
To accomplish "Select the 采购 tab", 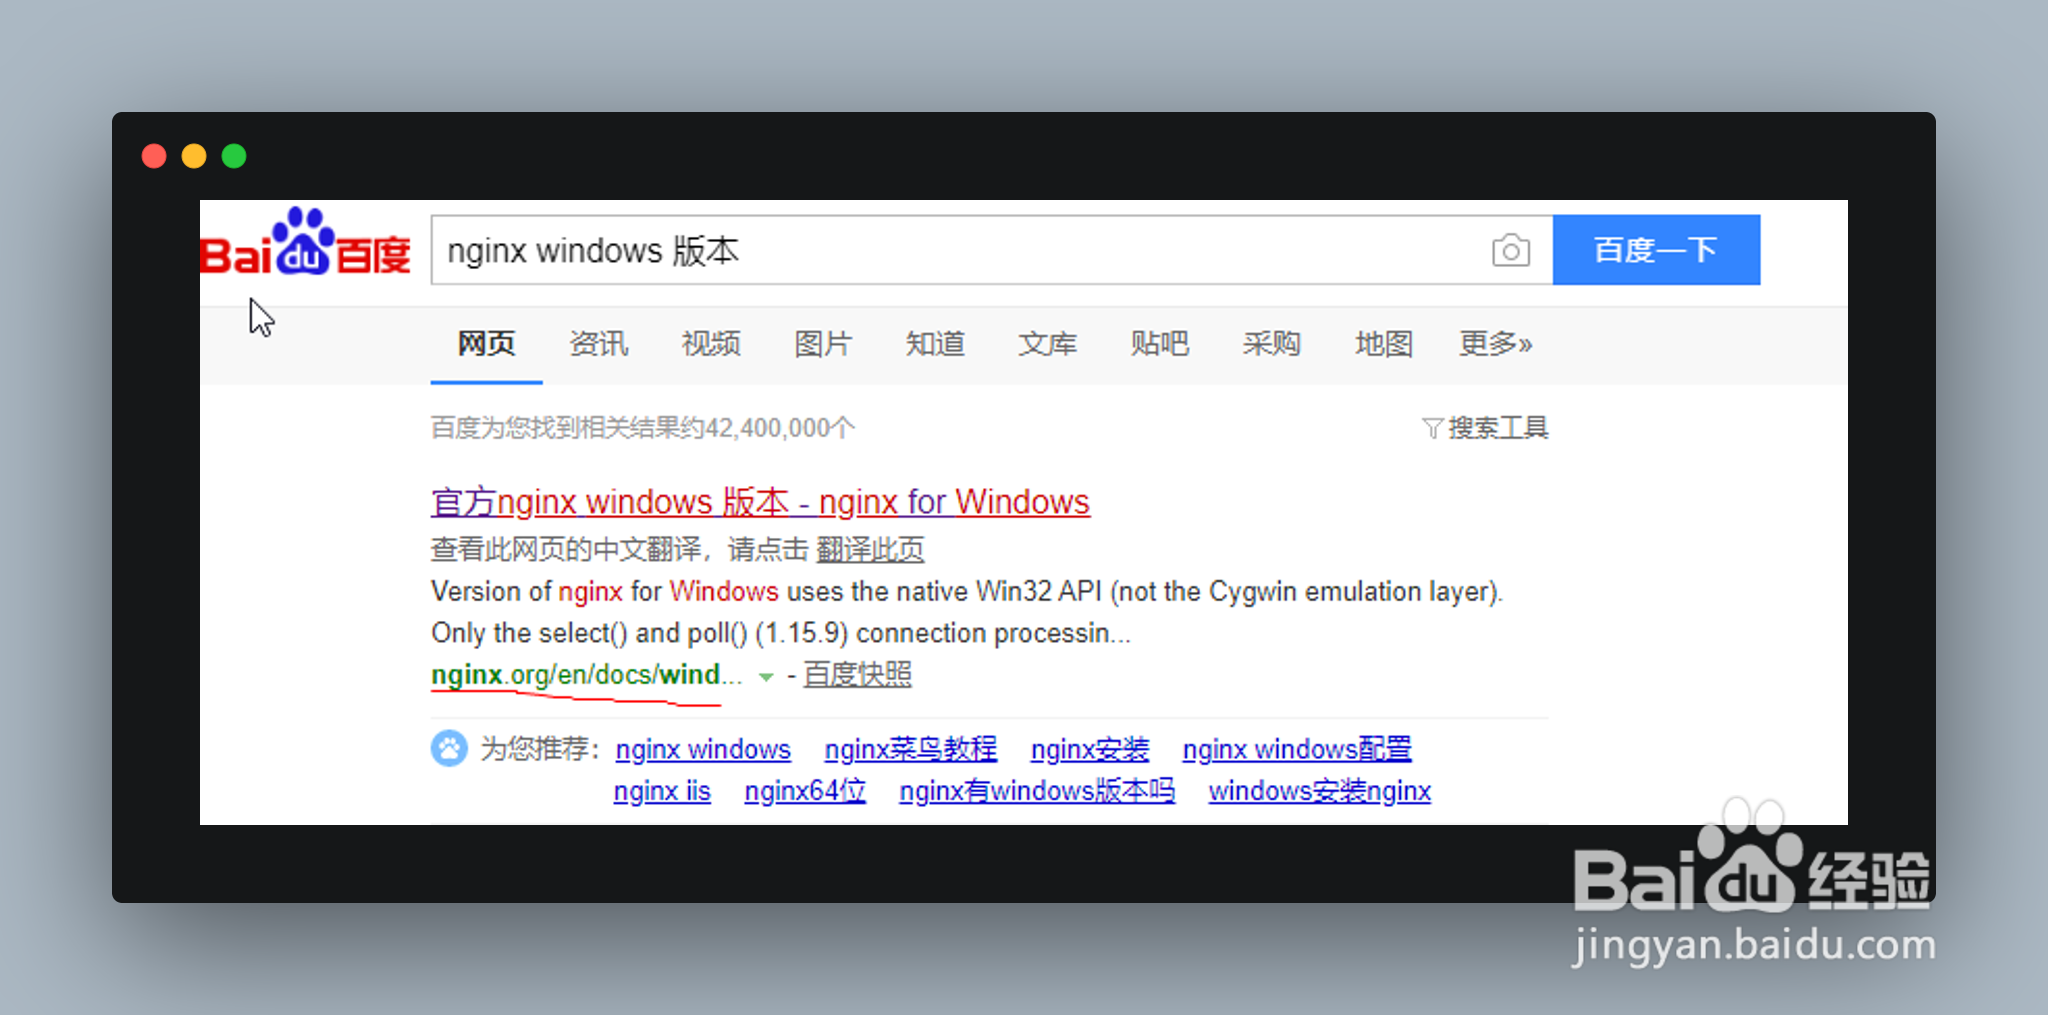I will tap(1271, 344).
